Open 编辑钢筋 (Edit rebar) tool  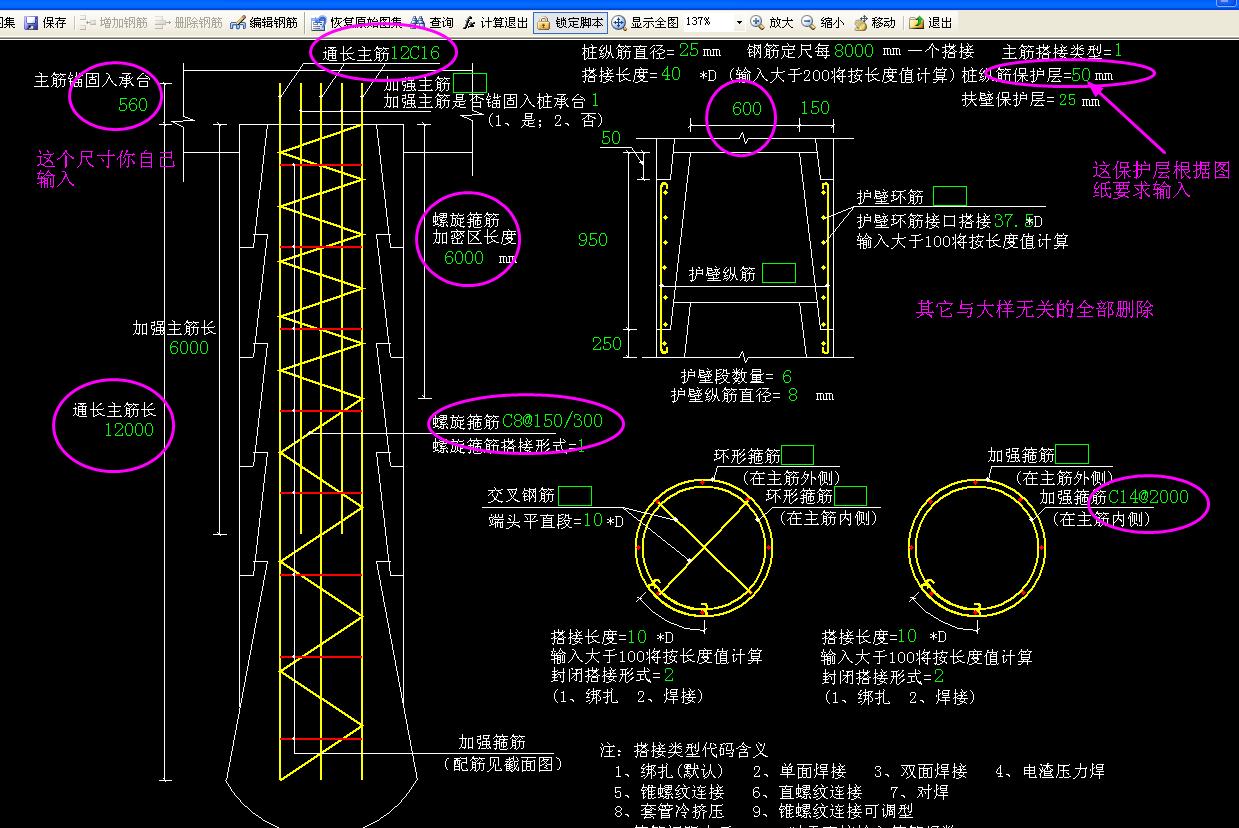coord(263,22)
